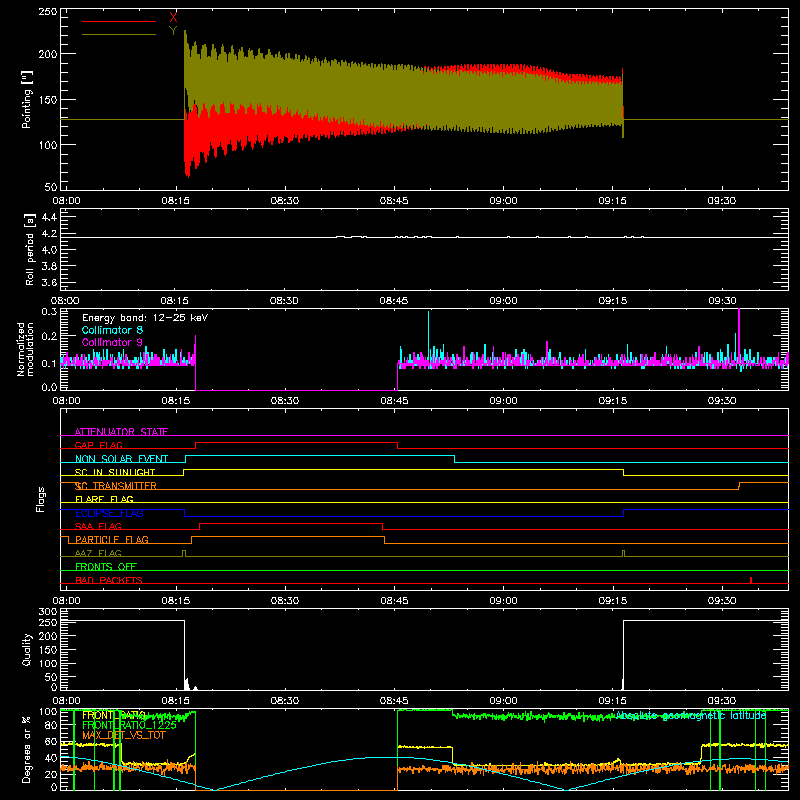Click the BAD_PACKETS red spike marker
800x800 pixels.
pos(751,580)
